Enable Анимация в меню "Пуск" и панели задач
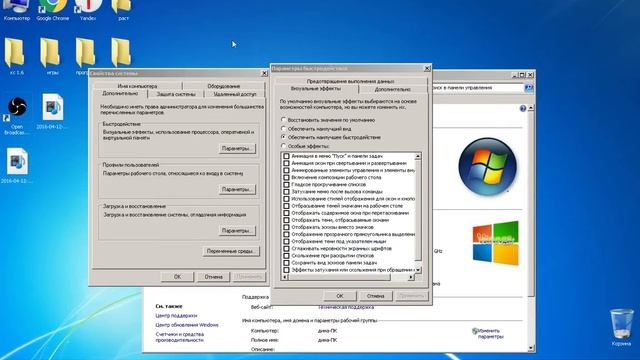The width and height of the screenshot is (640, 360). click(287, 156)
